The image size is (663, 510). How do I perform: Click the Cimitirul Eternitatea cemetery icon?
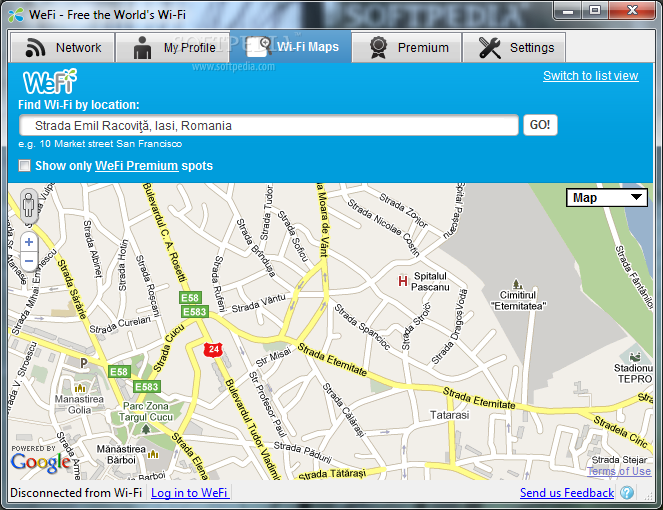(x=516, y=284)
